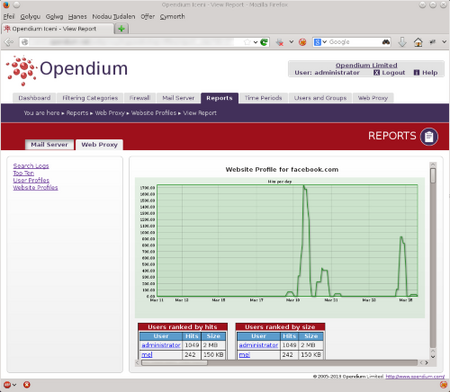Open the User Profiles link
Image resolution: width=450 pixels, height=392 pixels.
coord(31,180)
